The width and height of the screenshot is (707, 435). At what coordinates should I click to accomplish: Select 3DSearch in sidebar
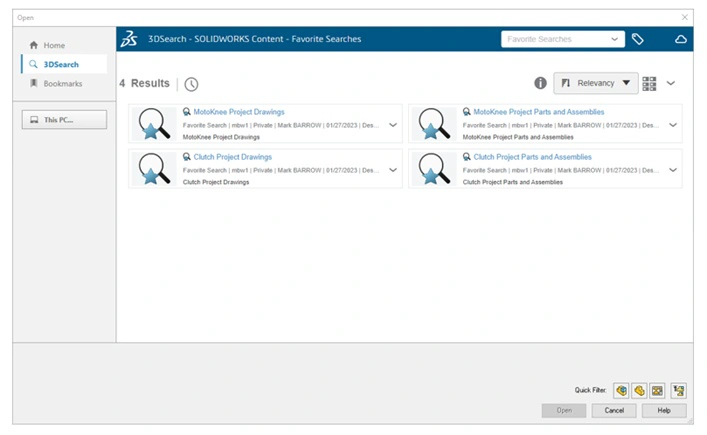coord(64,64)
